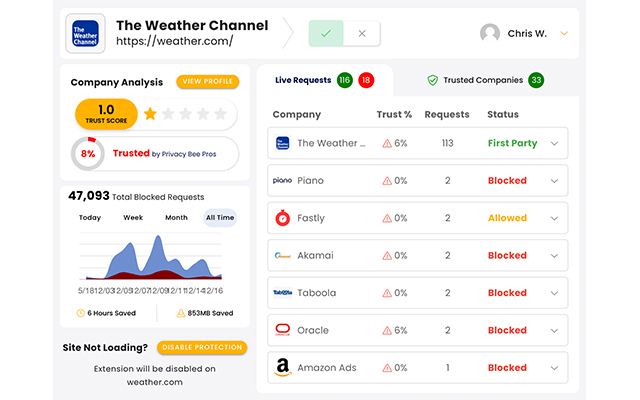Click The Weather Channel row logo
This screenshot has width=640, height=400.
[282, 143]
